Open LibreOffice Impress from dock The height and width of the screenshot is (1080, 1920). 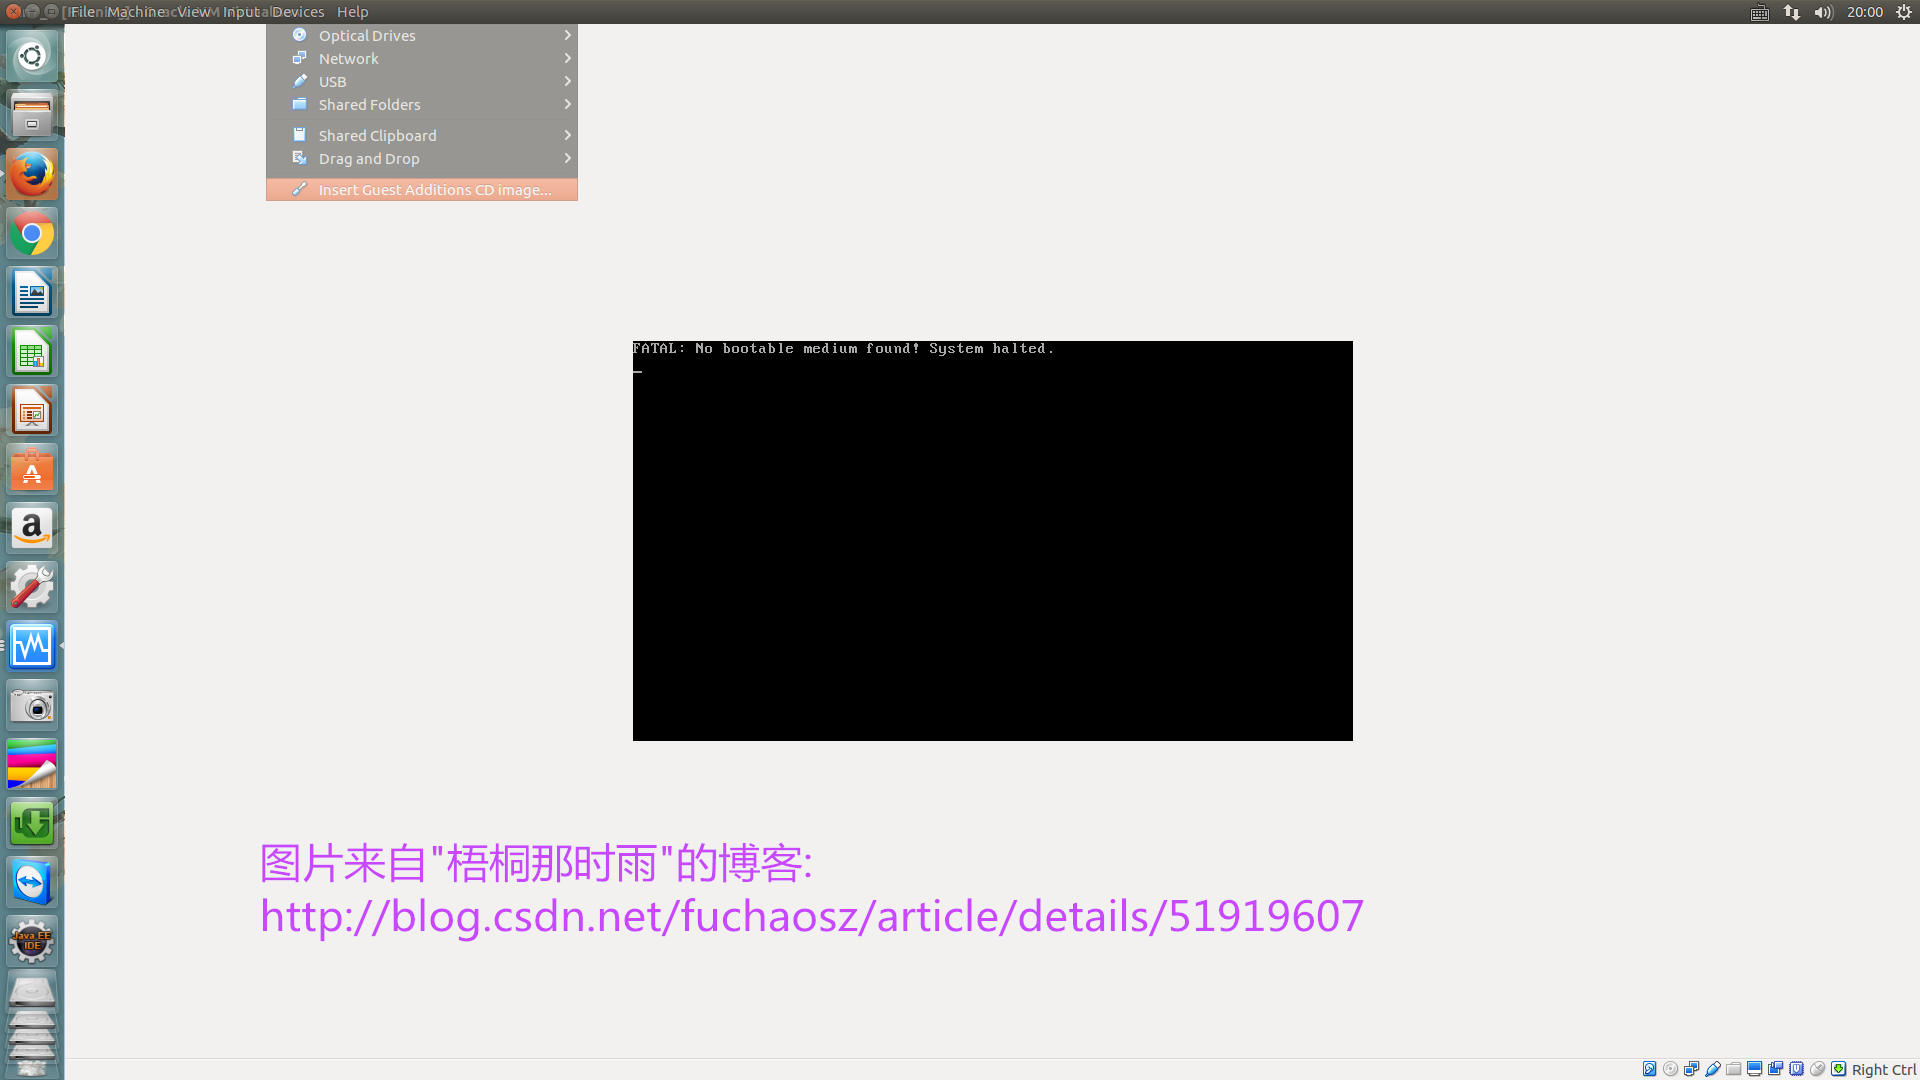tap(32, 410)
